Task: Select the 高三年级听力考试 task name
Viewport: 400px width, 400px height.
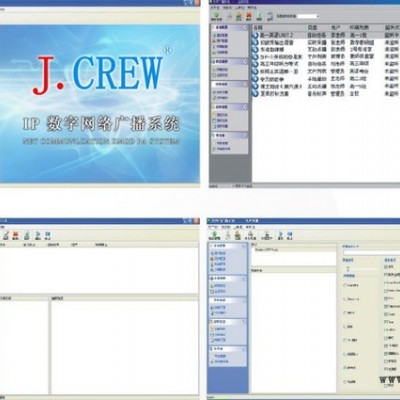Action: (x=279, y=64)
